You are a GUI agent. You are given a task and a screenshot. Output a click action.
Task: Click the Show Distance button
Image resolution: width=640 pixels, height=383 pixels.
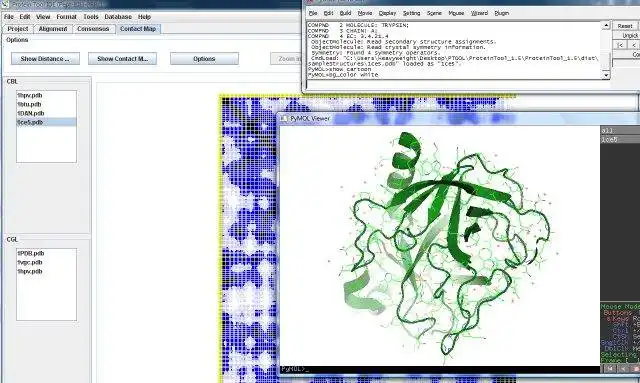click(45, 59)
